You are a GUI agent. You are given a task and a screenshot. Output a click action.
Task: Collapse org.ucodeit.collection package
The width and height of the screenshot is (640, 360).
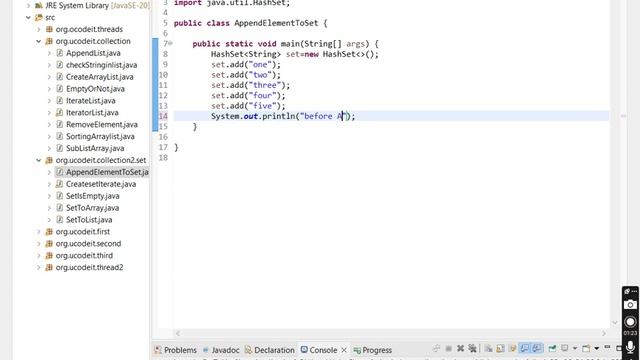(39, 41)
